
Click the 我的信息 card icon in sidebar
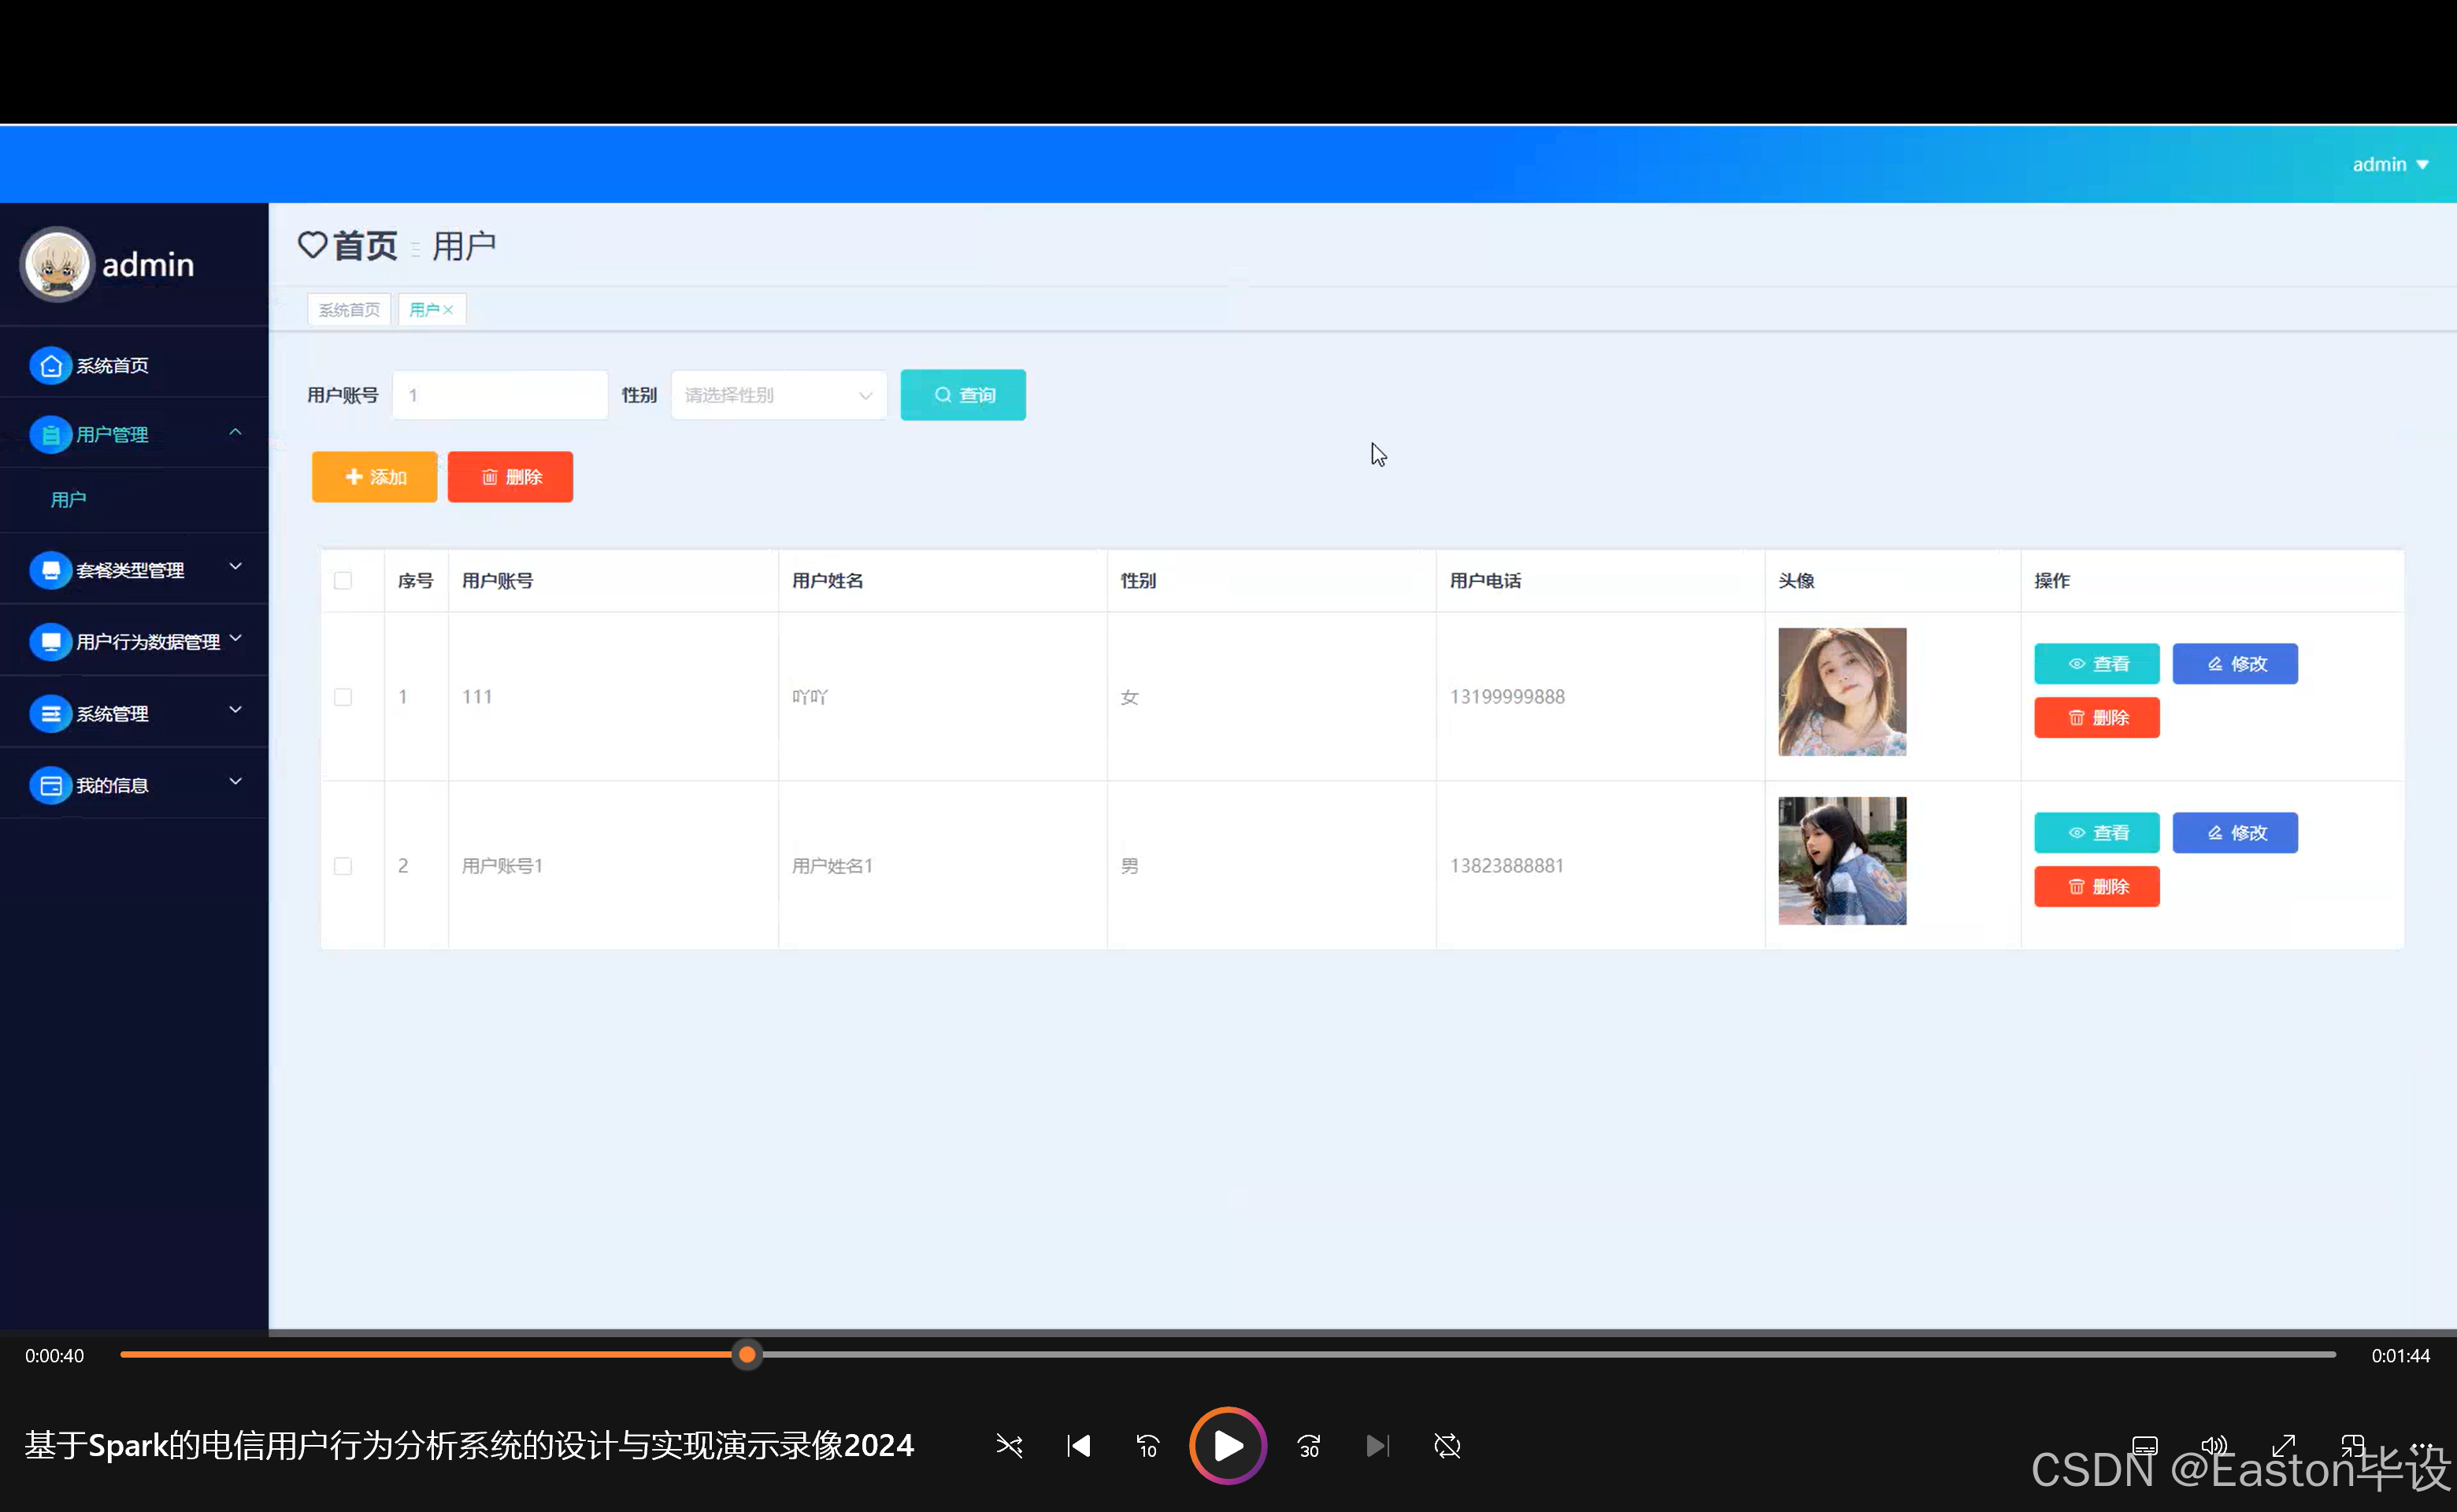coord(50,786)
